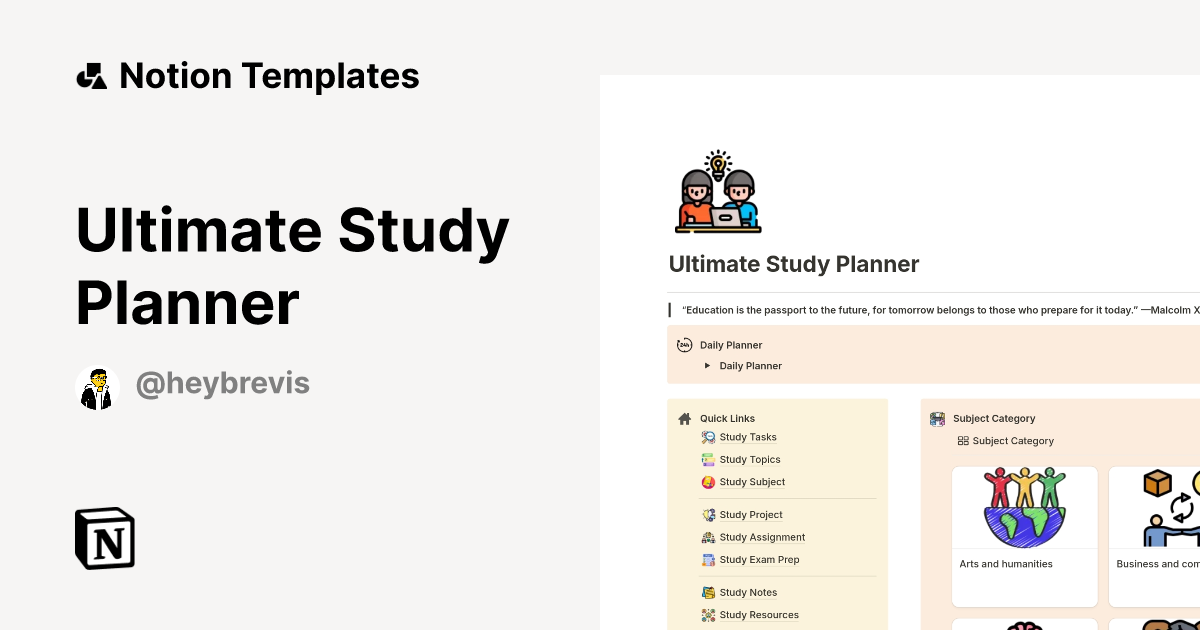1200x630 pixels.
Task: Click the Arts and humanities category card
Action: [1024, 536]
